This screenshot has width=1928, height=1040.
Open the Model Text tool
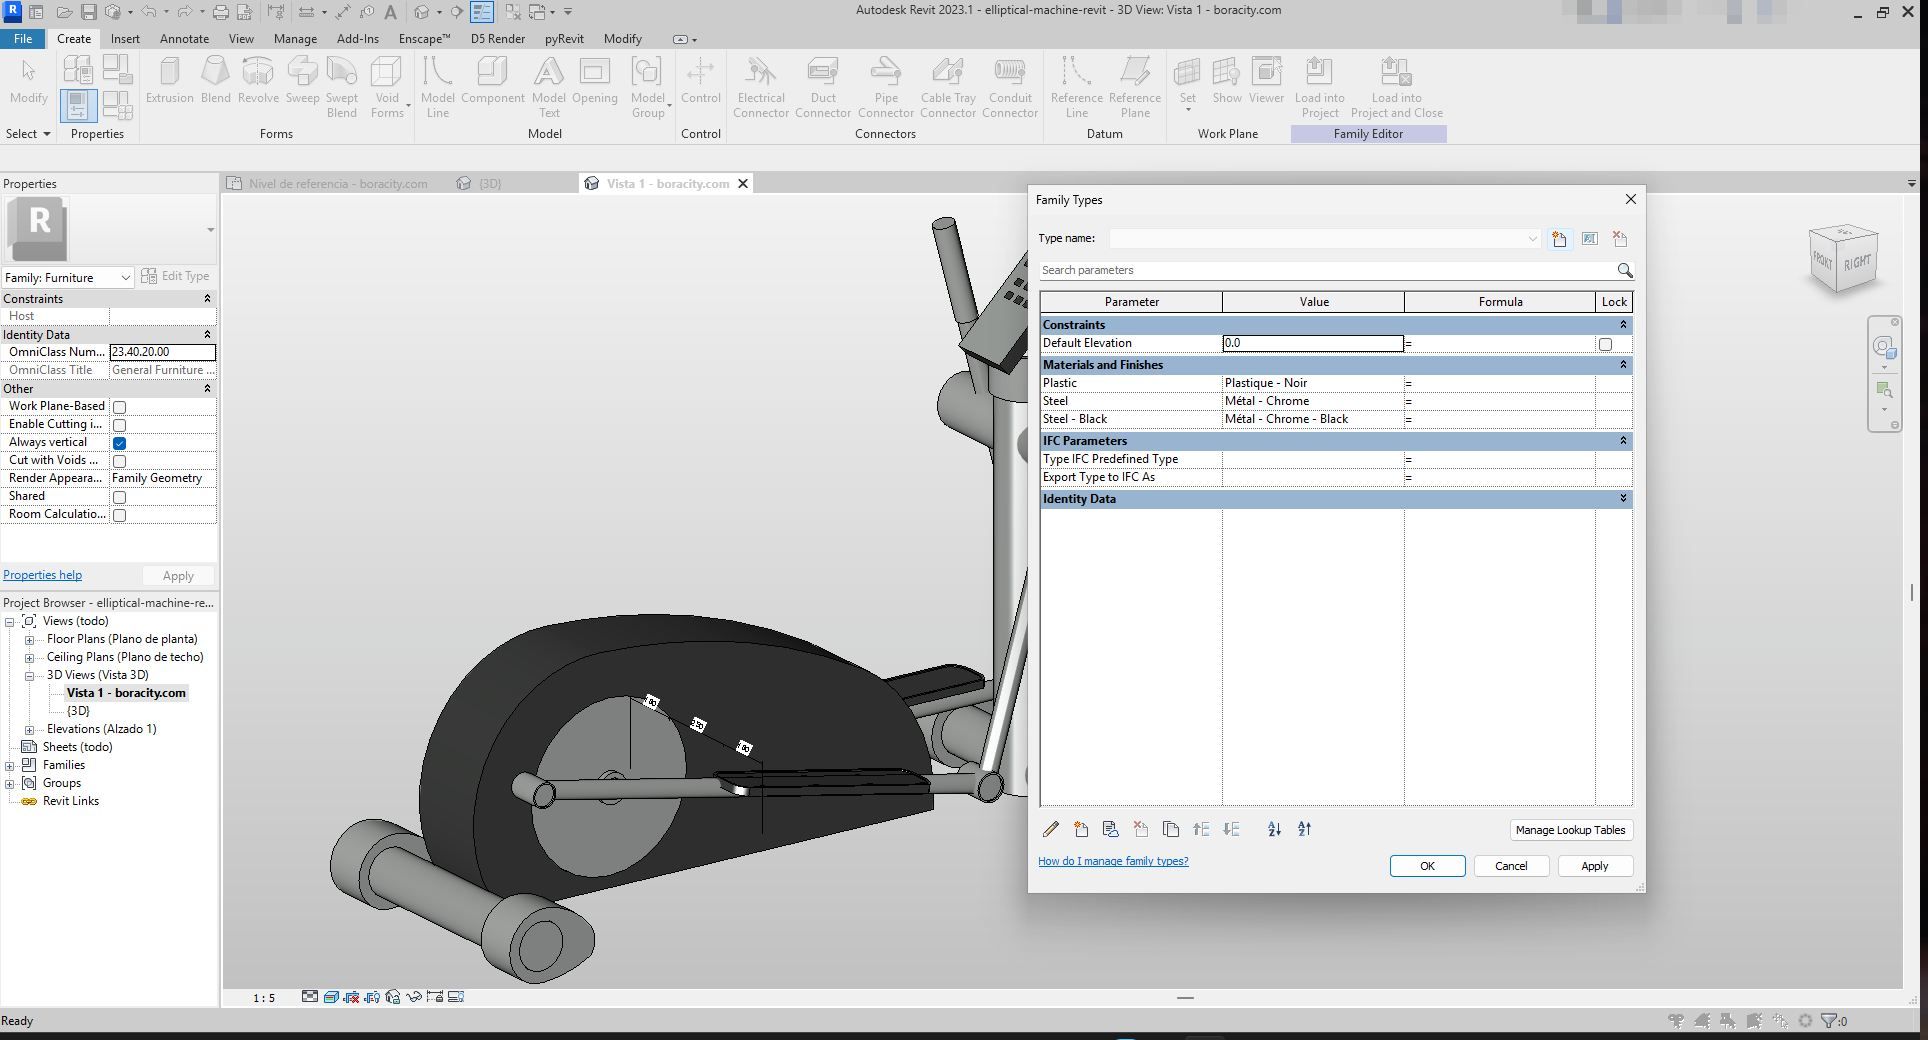tap(548, 87)
